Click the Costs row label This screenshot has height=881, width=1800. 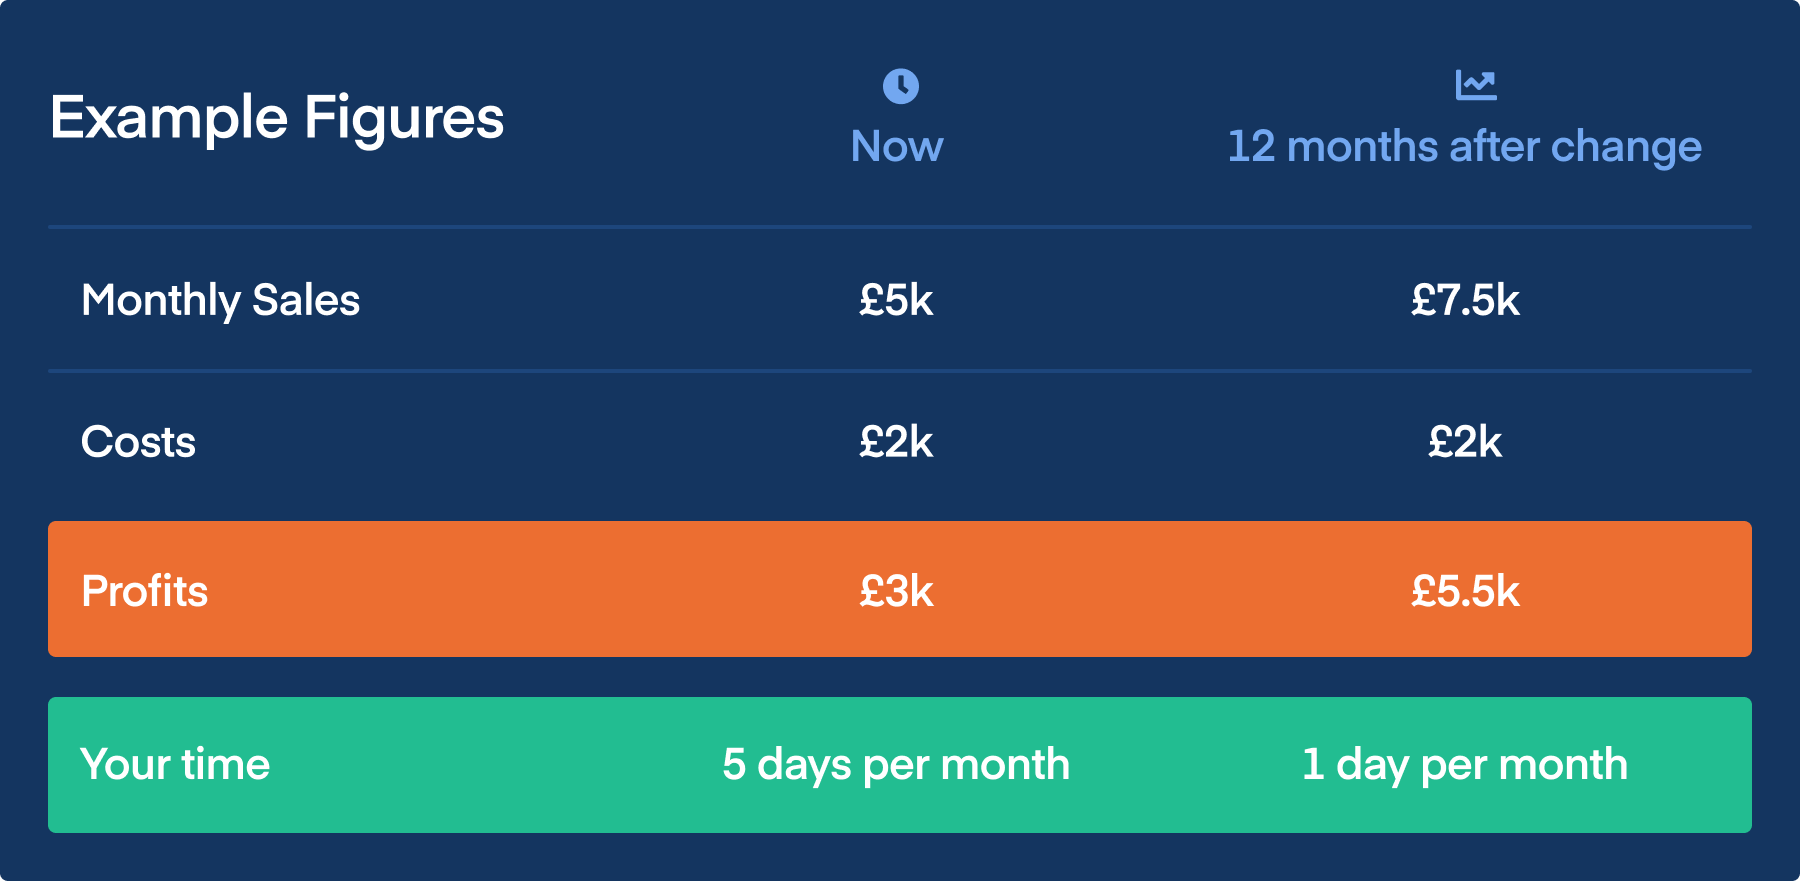[x=138, y=442]
